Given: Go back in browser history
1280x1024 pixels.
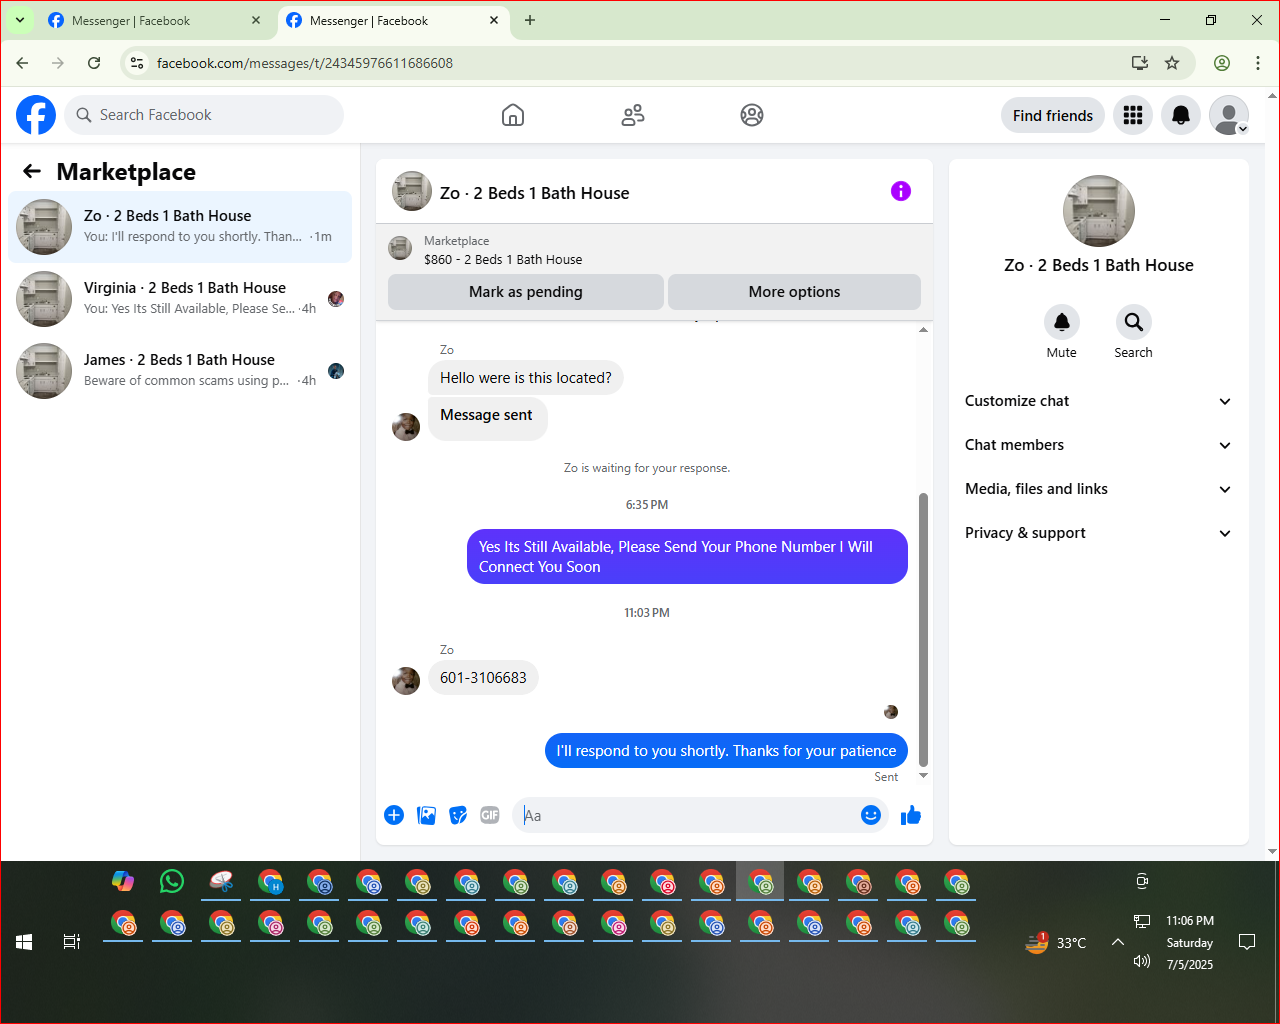Looking at the screenshot, I should (x=22, y=63).
